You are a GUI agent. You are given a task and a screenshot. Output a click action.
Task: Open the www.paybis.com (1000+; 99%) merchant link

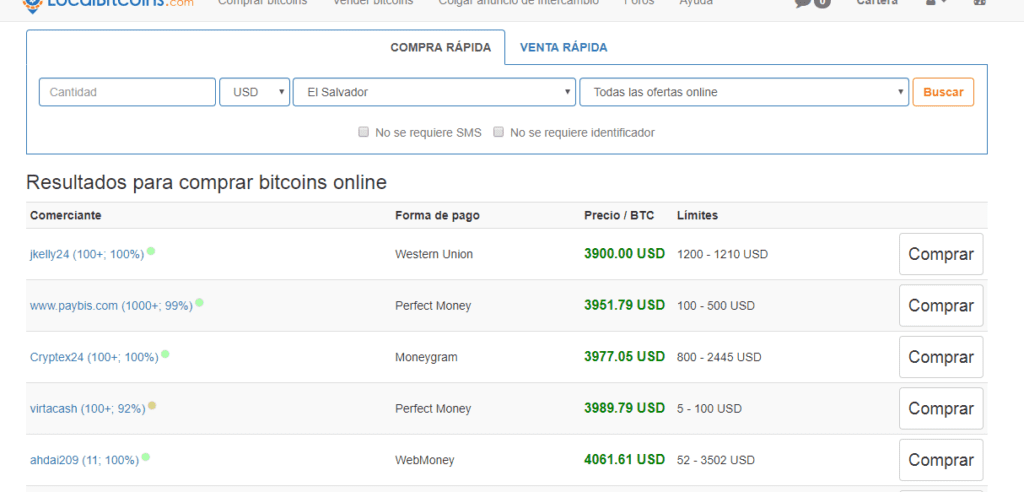(111, 306)
